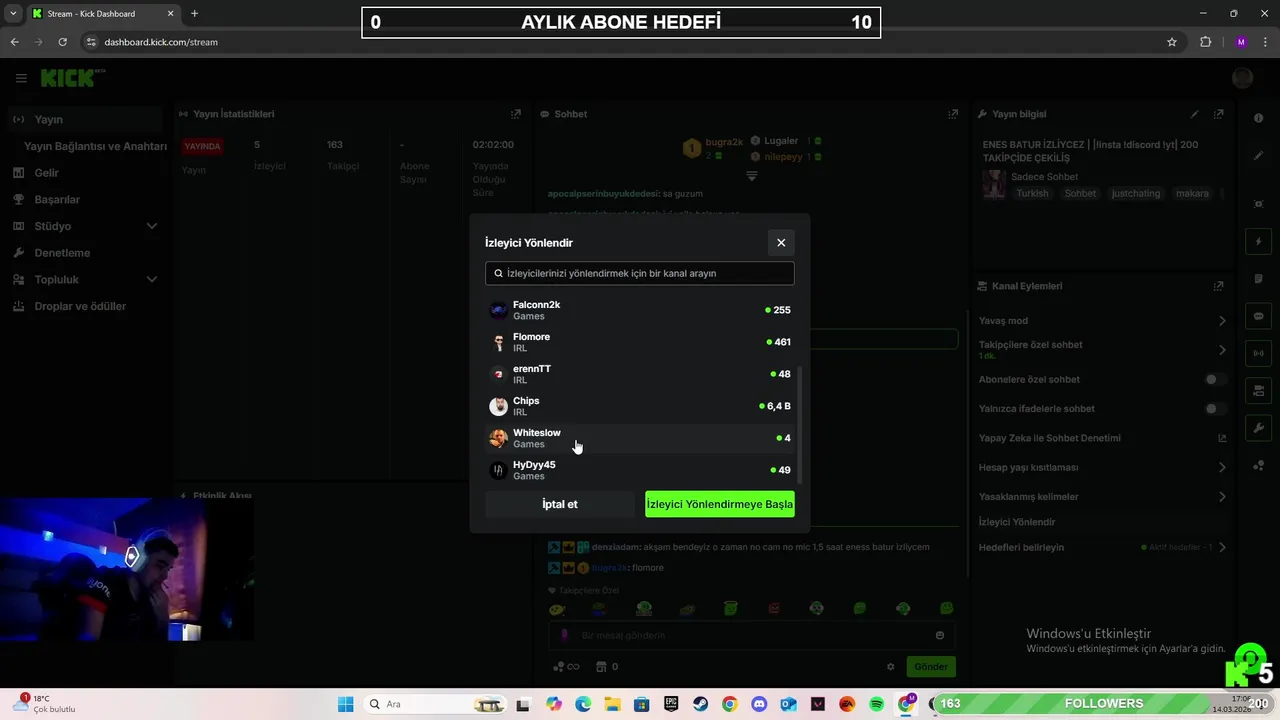
Task: Open Spotify from the taskbar
Action: coord(876,704)
